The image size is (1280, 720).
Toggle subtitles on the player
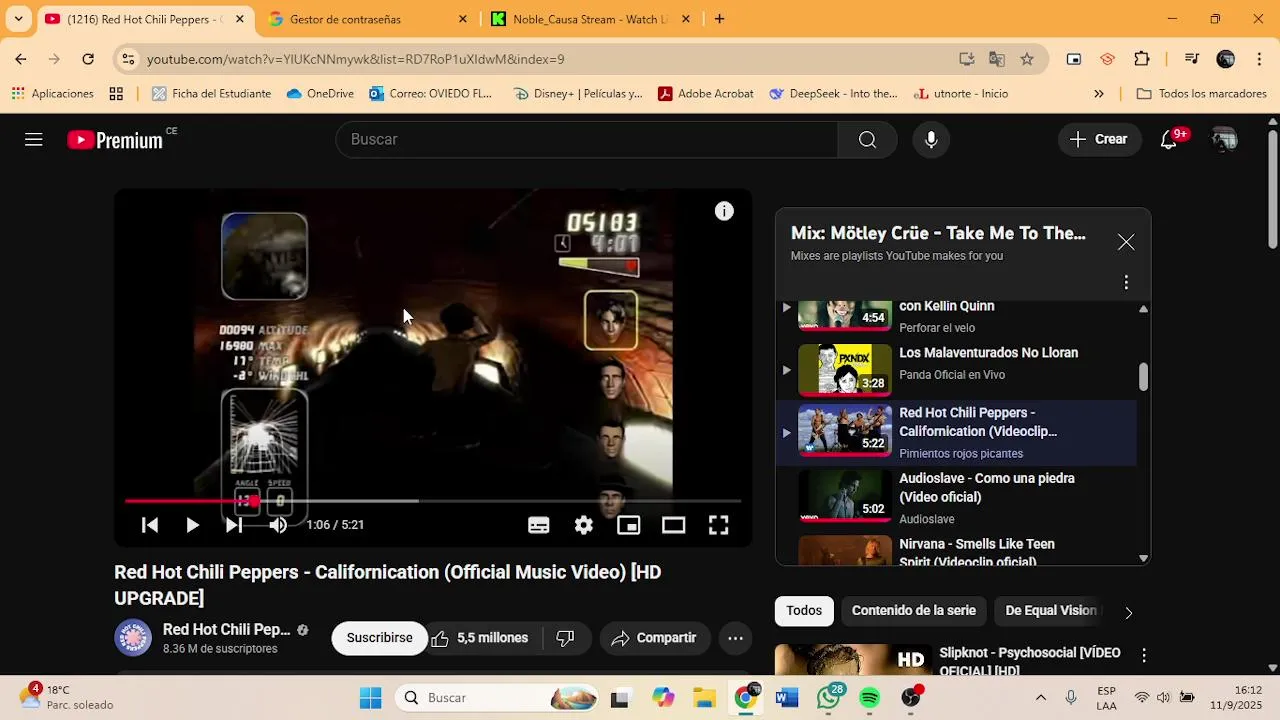click(539, 525)
